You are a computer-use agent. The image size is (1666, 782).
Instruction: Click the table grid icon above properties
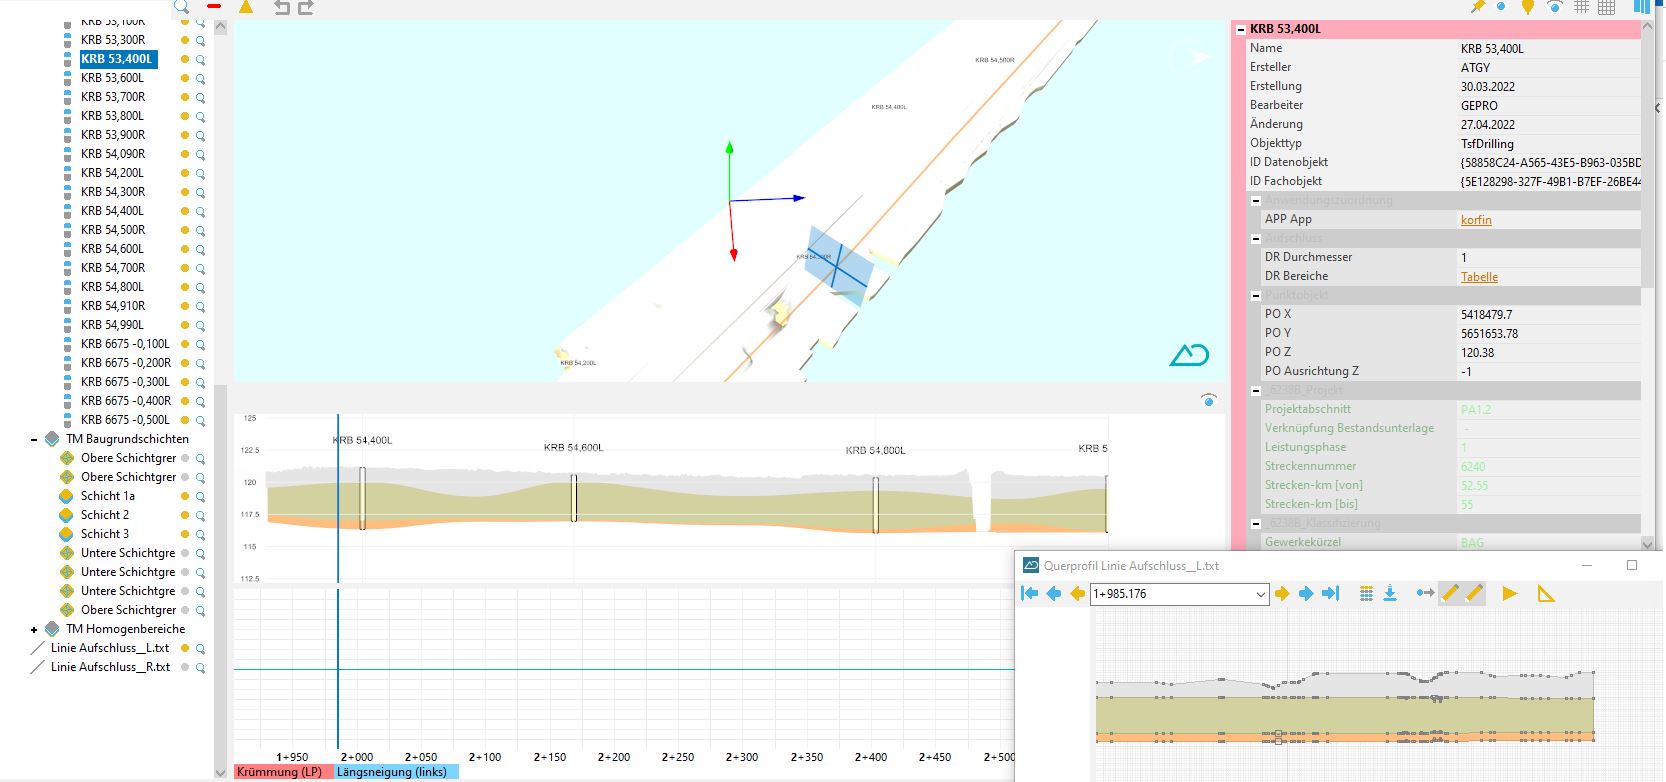pos(1606,7)
